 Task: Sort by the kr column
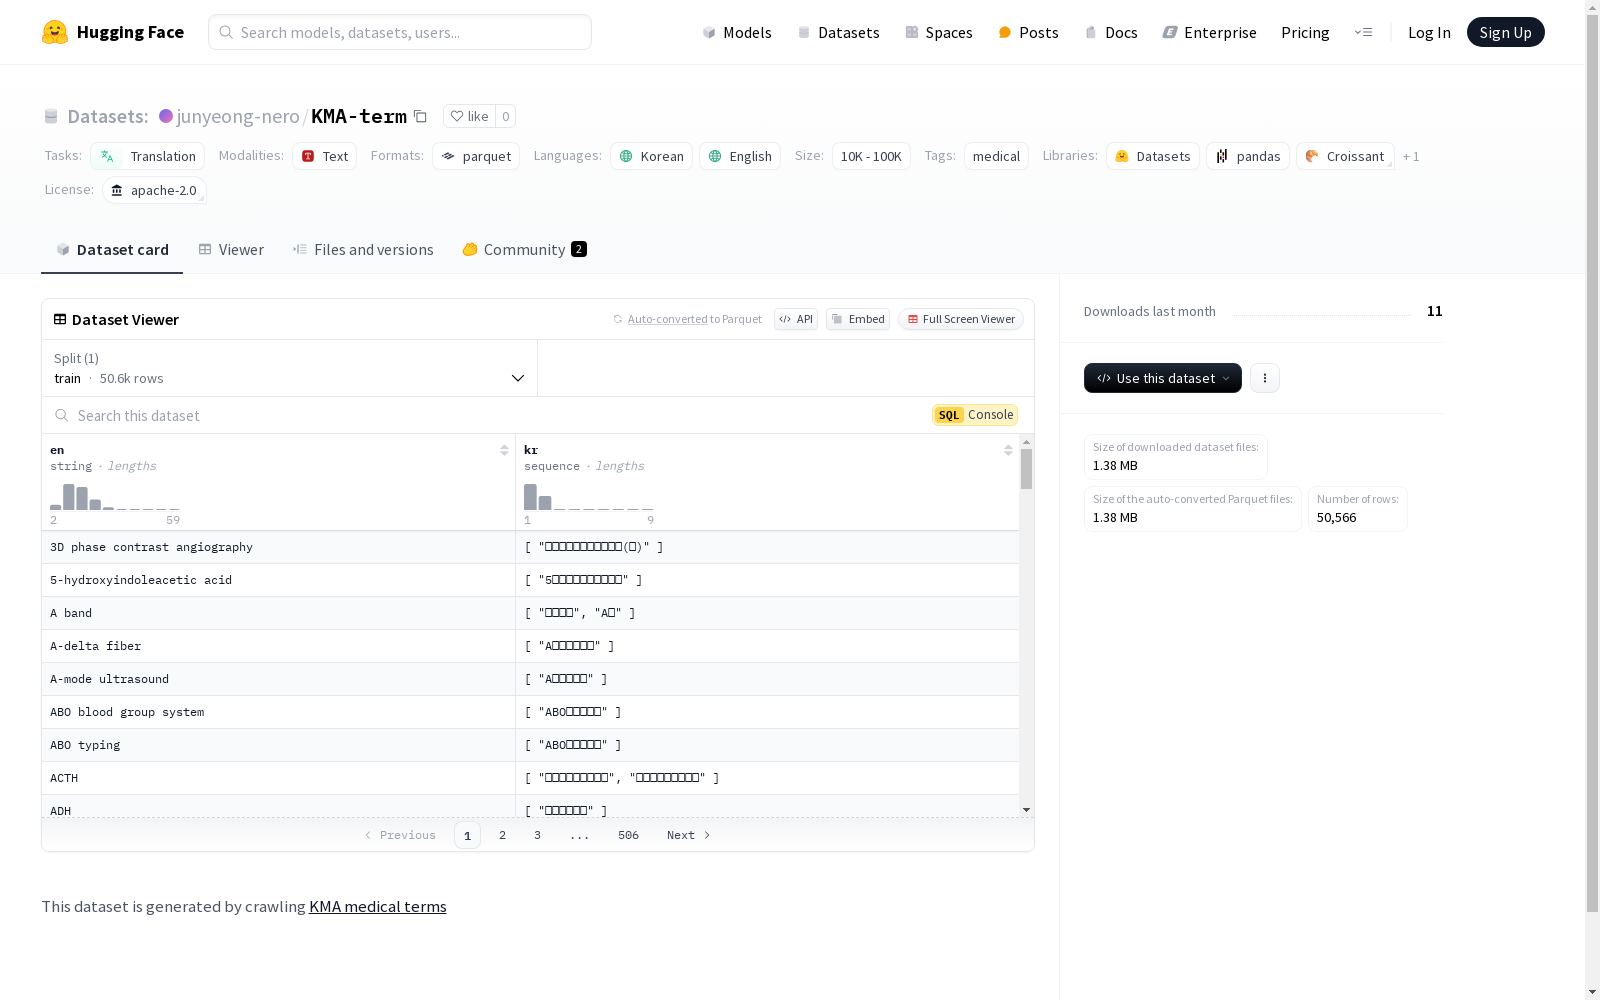click(1008, 450)
